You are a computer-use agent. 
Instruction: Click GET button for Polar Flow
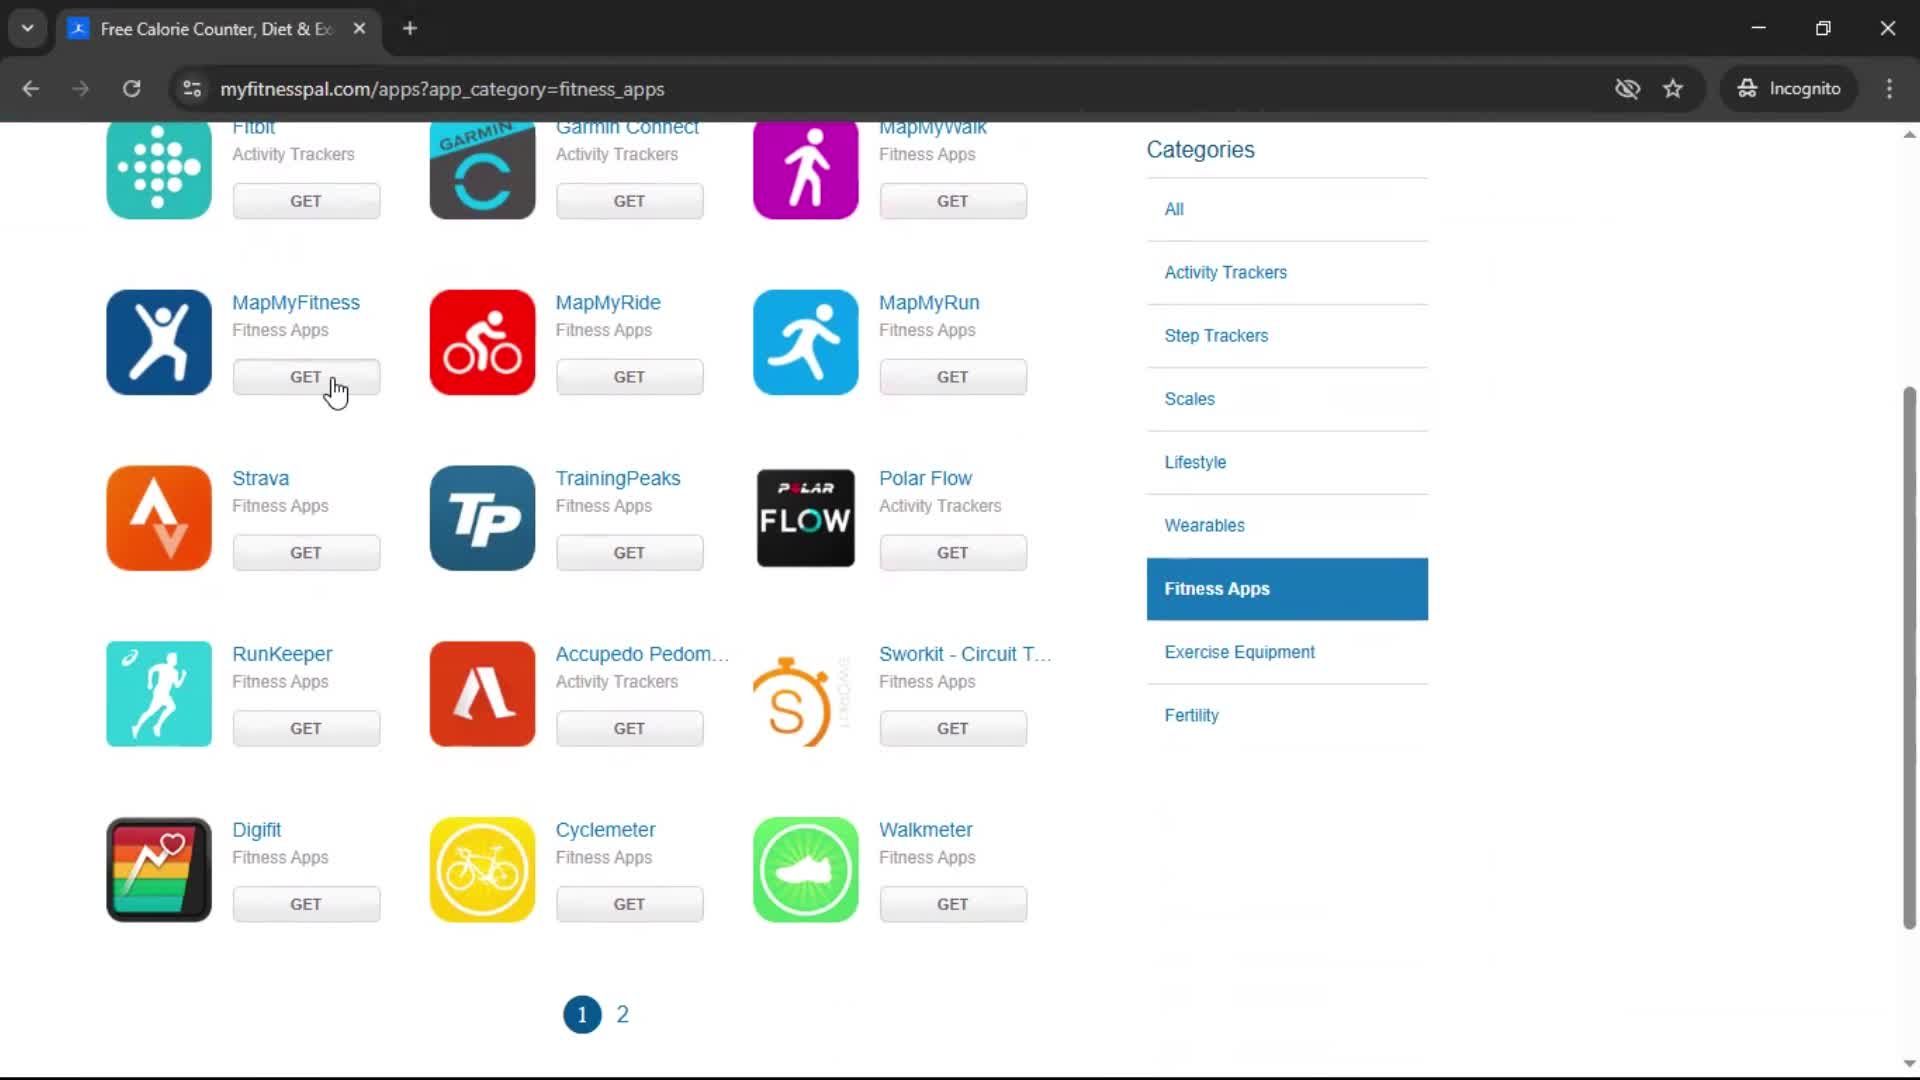tap(953, 553)
